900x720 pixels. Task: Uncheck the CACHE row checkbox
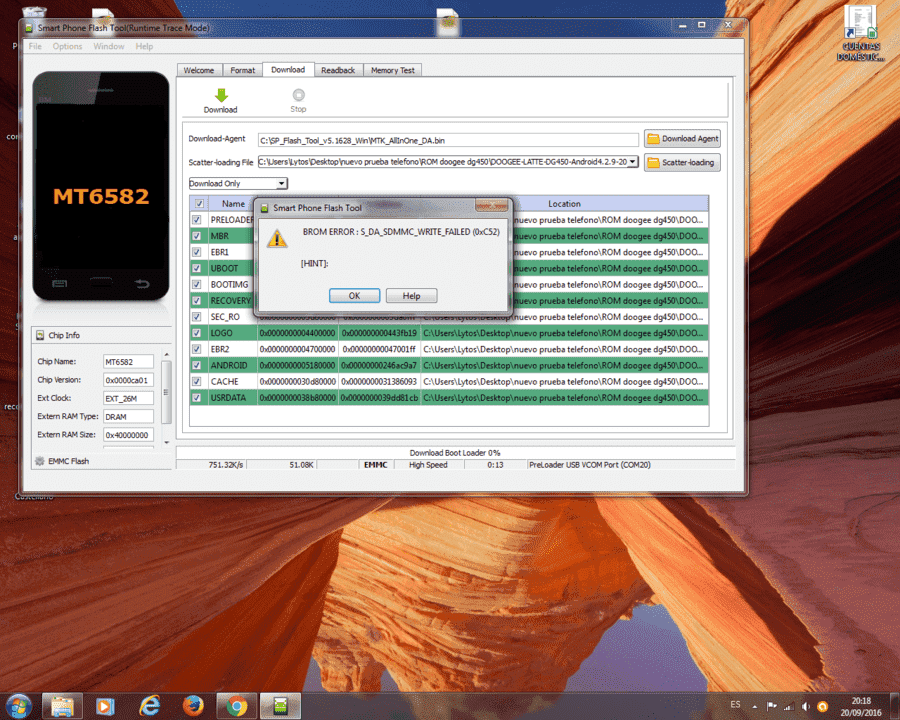coord(197,381)
